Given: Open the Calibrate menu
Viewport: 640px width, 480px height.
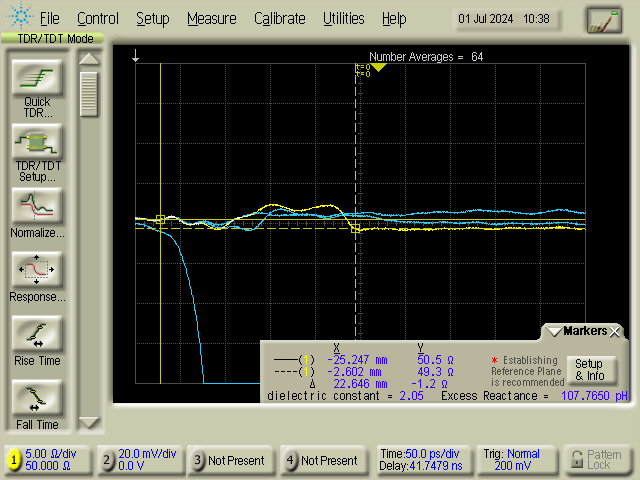Looking at the screenshot, I should click(x=279, y=18).
